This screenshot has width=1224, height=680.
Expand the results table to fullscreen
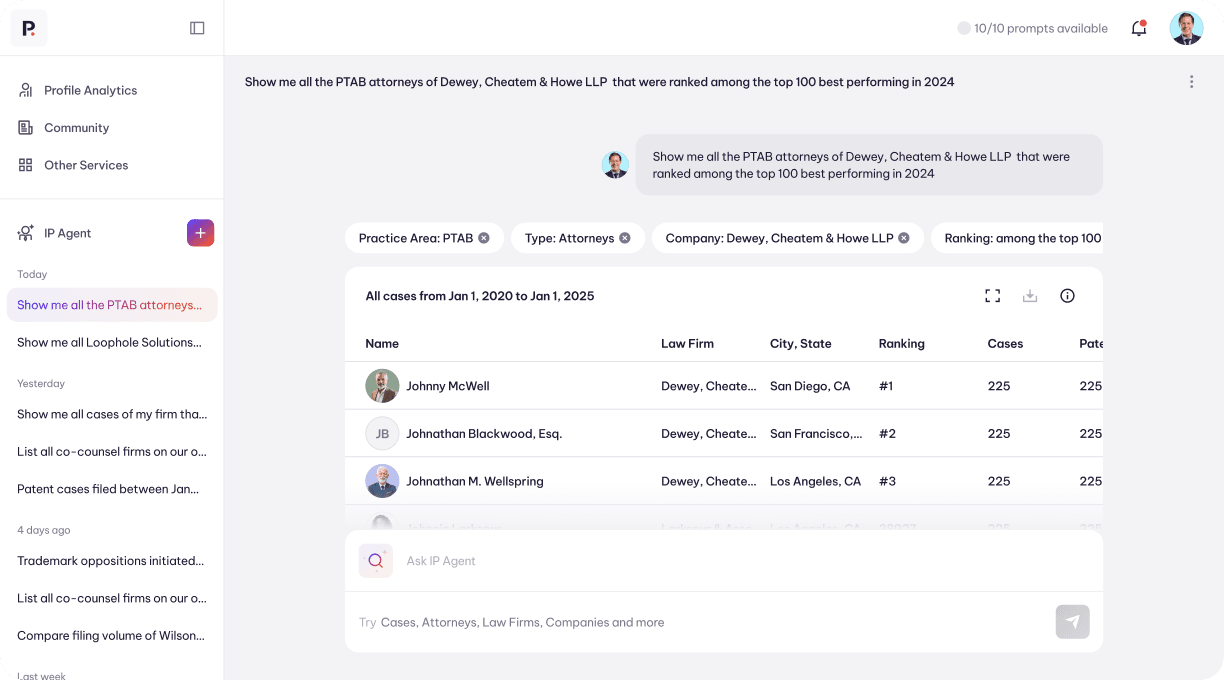(992, 296)
